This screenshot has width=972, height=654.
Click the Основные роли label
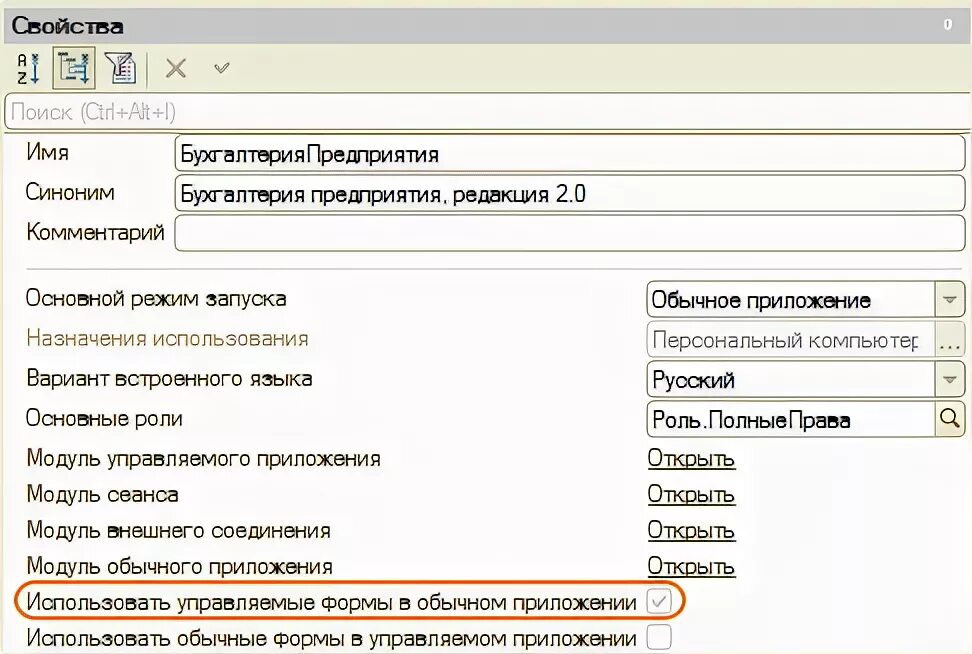(104, 418)
